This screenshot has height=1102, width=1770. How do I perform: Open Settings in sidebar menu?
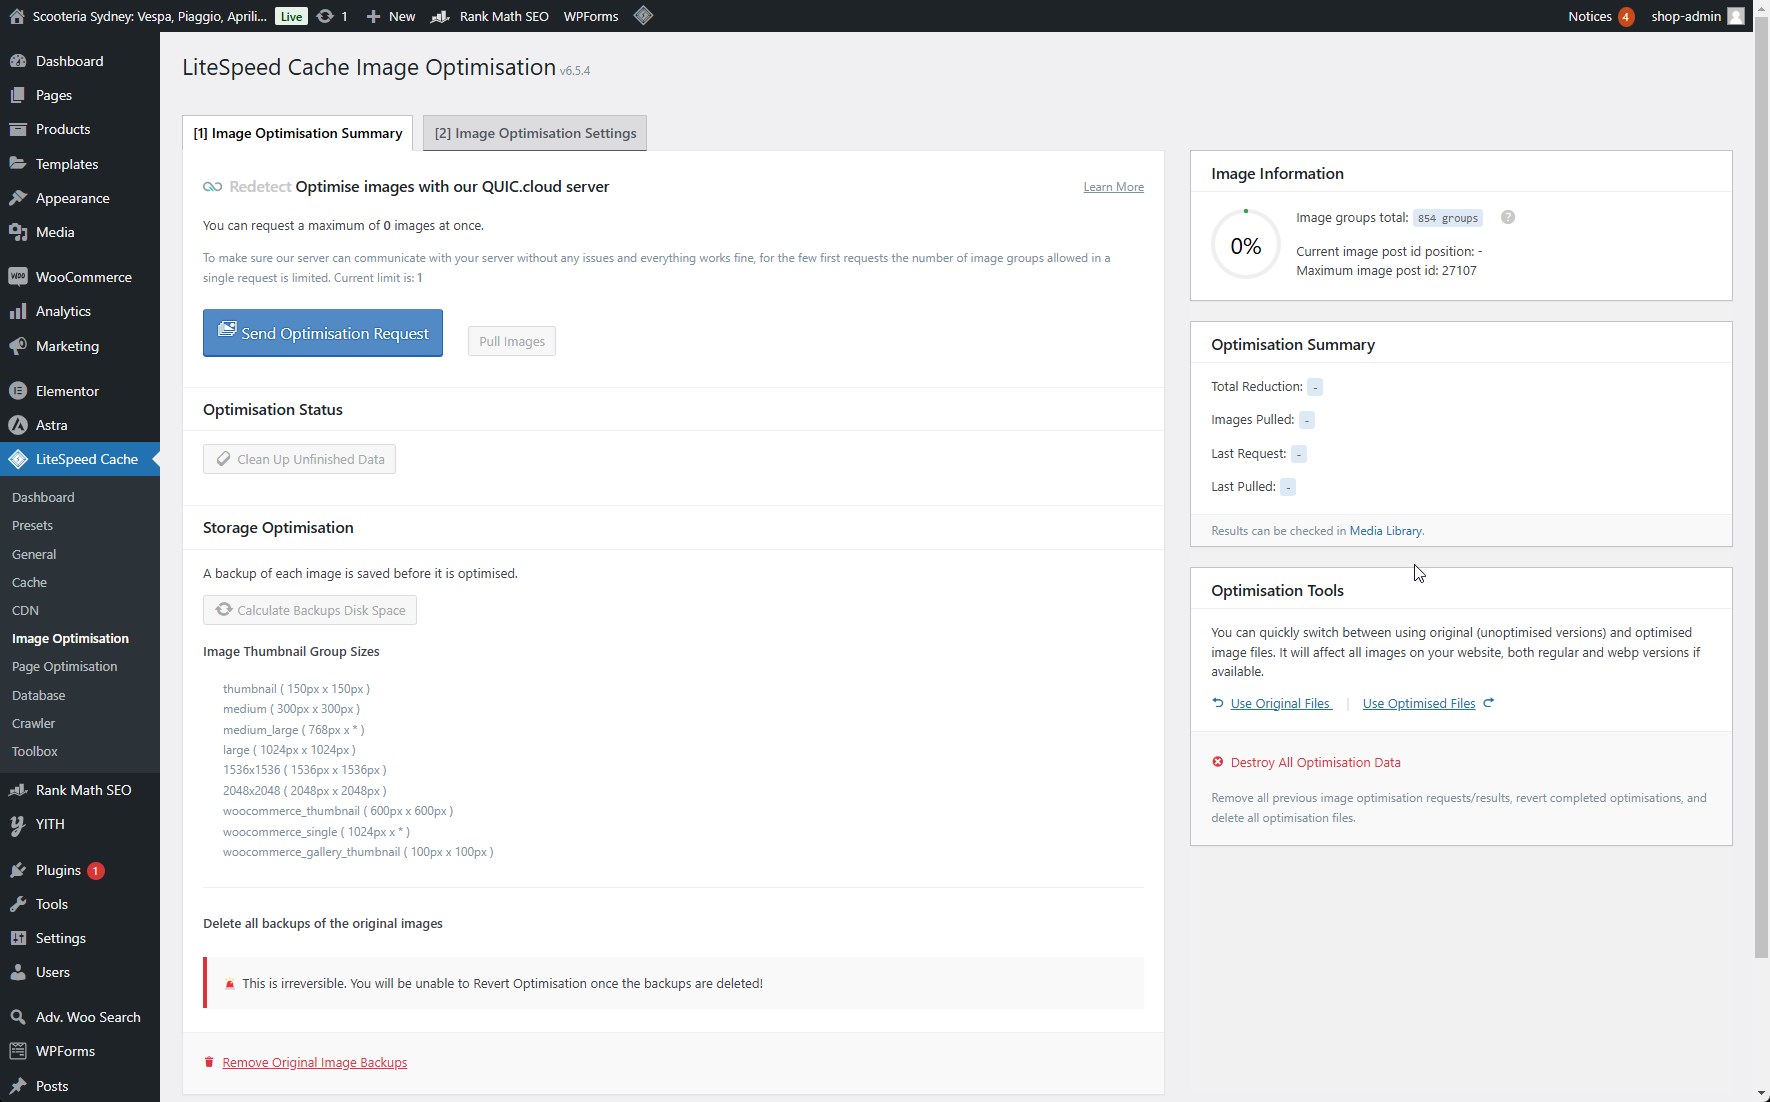[x=60, y=938]
